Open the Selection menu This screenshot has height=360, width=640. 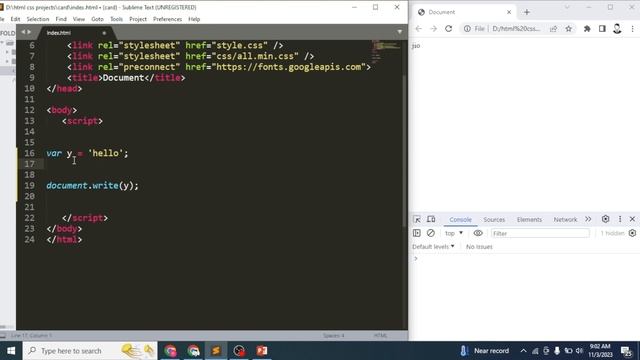click(38, 19)
